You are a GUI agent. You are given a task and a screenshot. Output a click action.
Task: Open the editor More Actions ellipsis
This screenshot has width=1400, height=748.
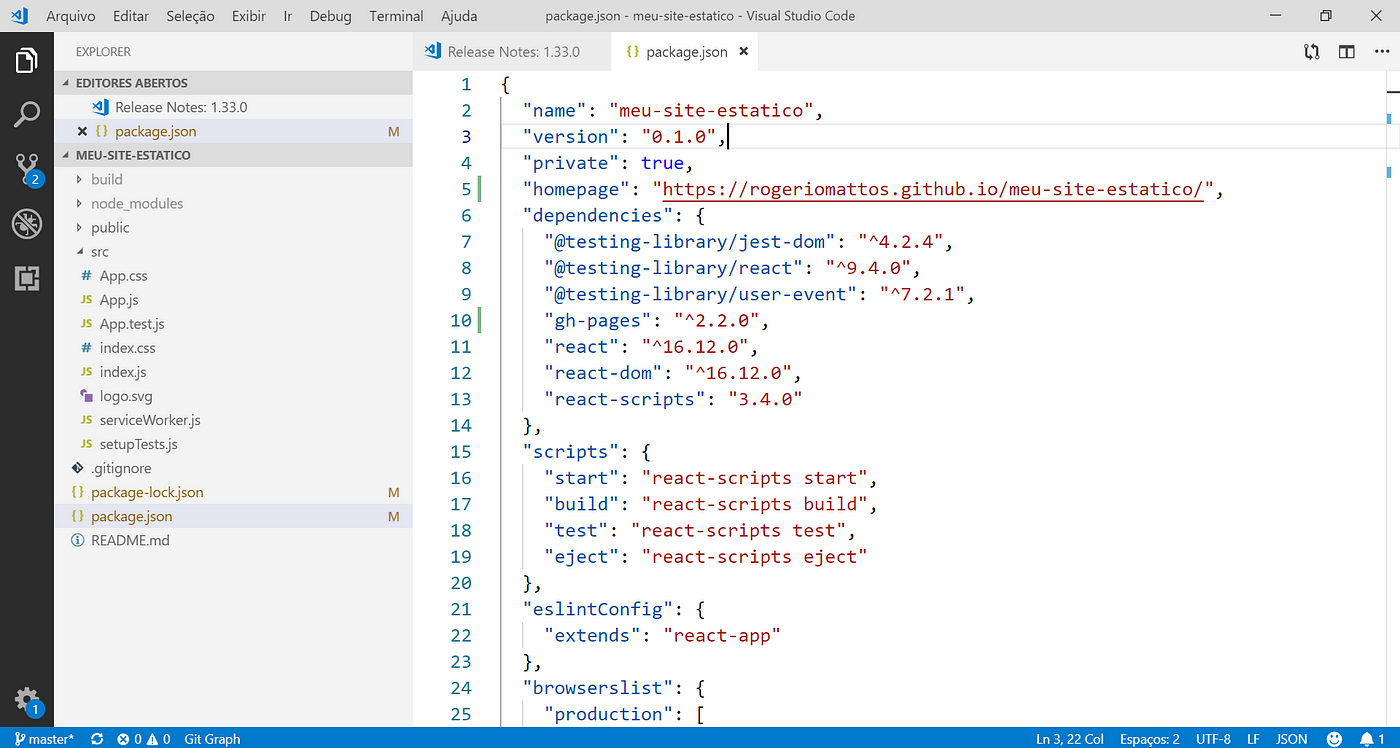point(1381,52)
